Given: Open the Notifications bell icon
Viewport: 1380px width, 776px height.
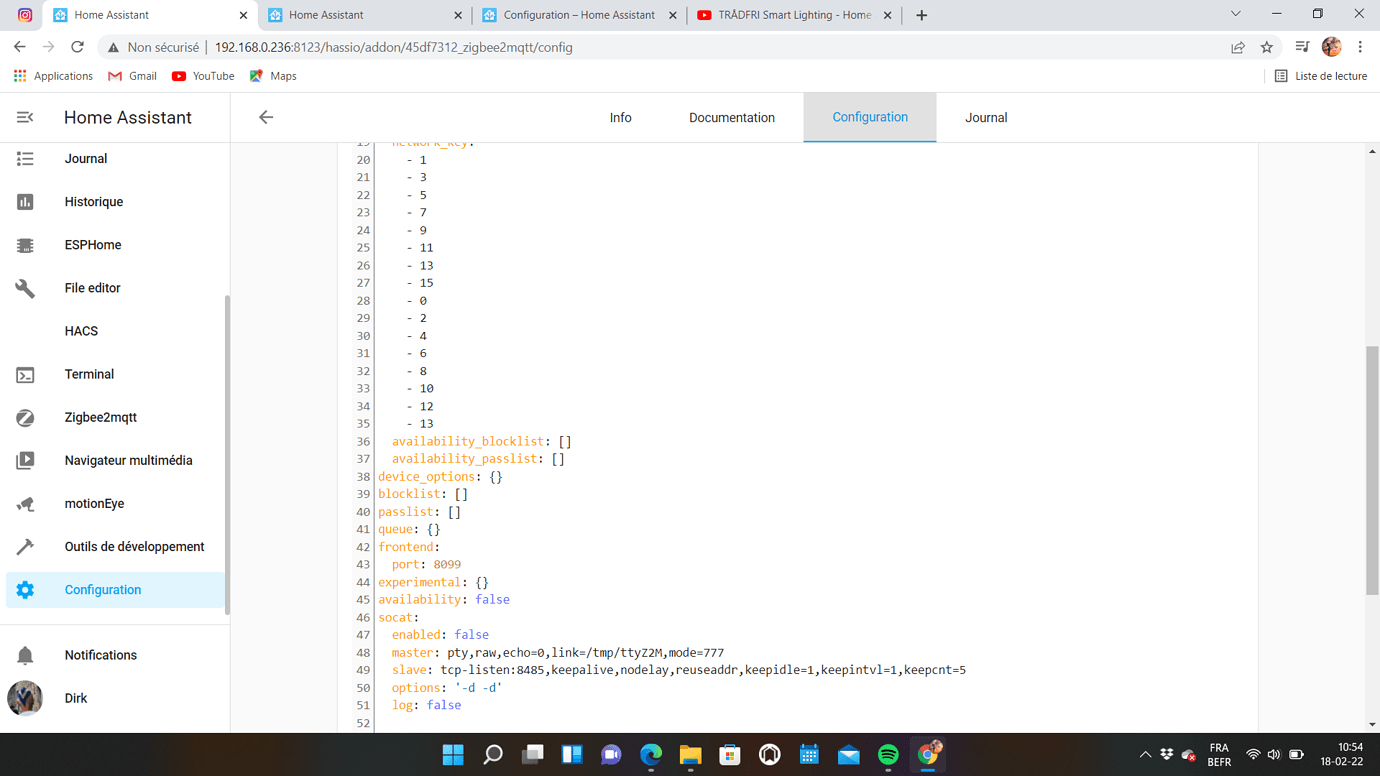Looking at the screenshot, I should pos(25,656).
